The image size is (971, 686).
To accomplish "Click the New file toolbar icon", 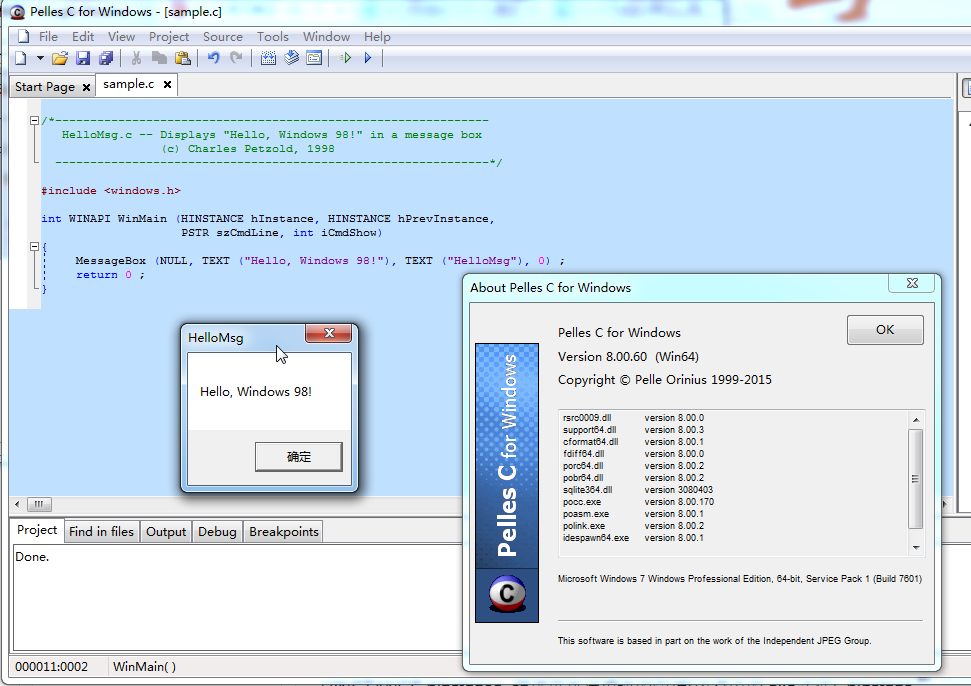I will click(x=21, y=58).
